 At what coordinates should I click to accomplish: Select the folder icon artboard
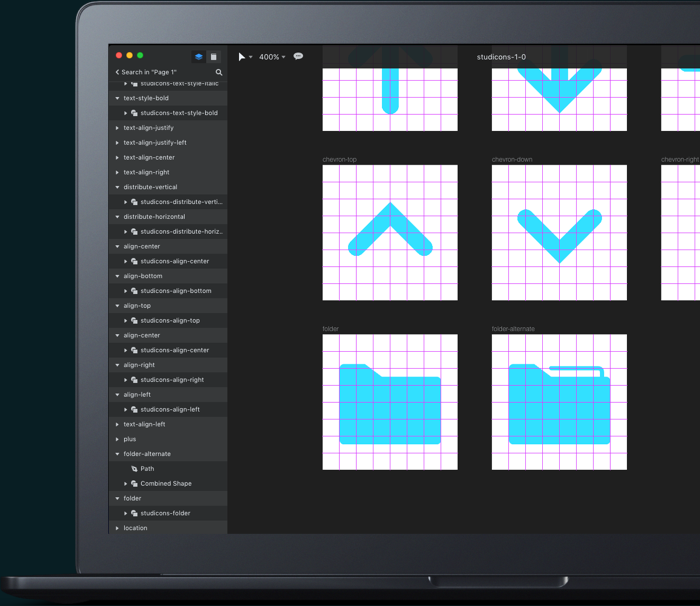tap(390, 402)
